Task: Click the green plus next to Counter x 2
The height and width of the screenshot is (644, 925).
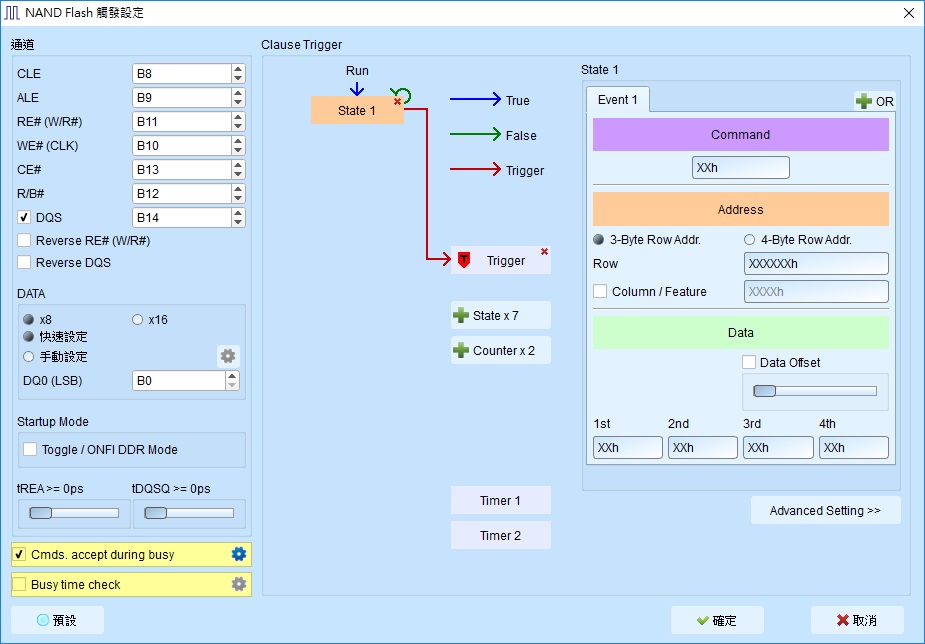Action: [461, 350]
